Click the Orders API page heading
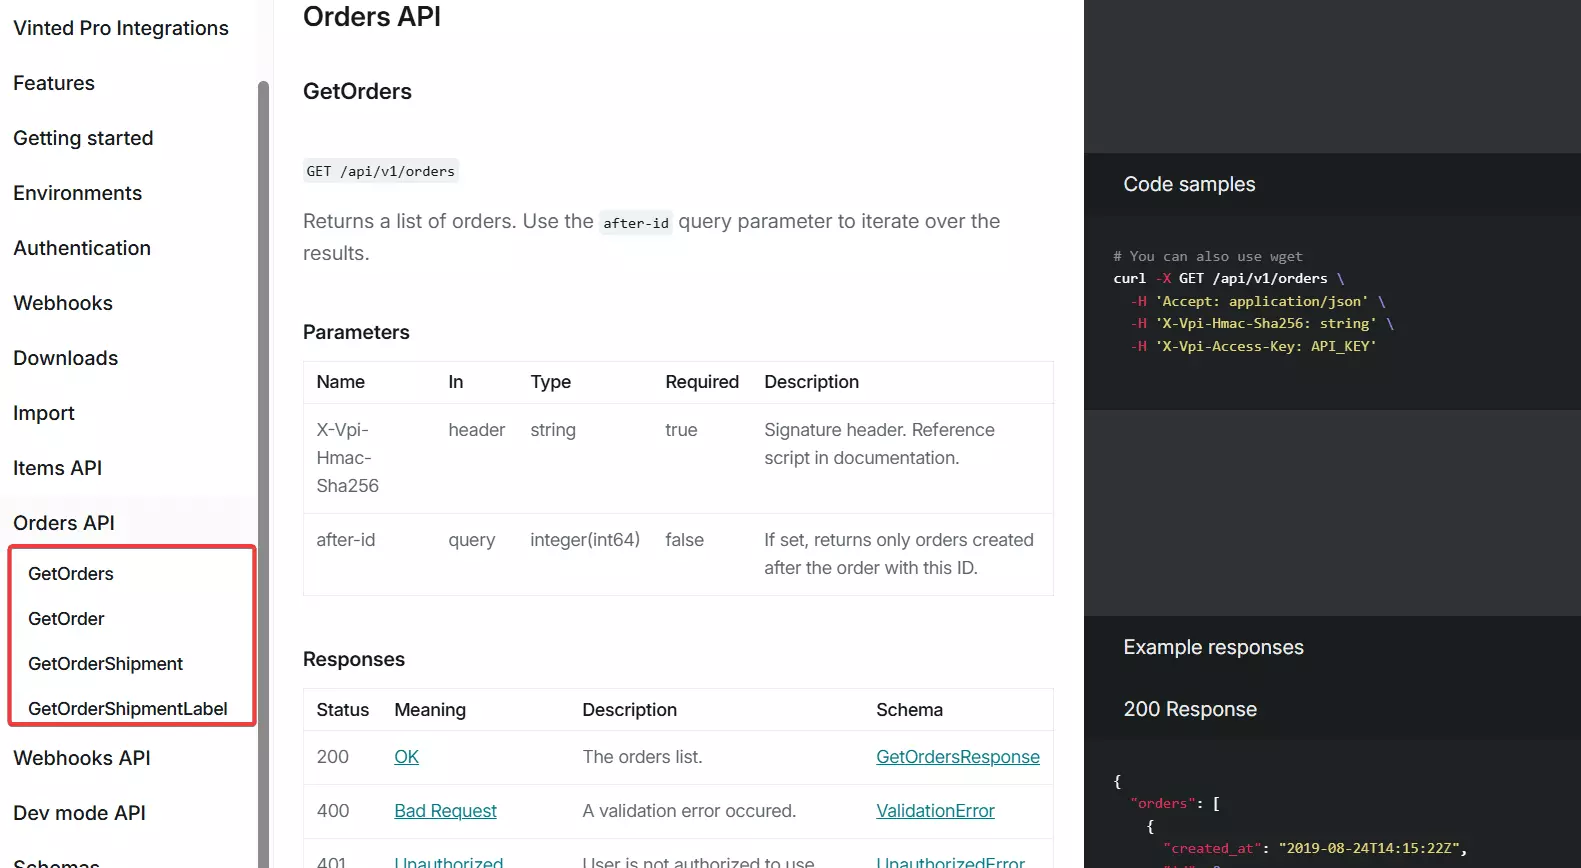This screenshot has height=868, width=1581. click(372, 17)
